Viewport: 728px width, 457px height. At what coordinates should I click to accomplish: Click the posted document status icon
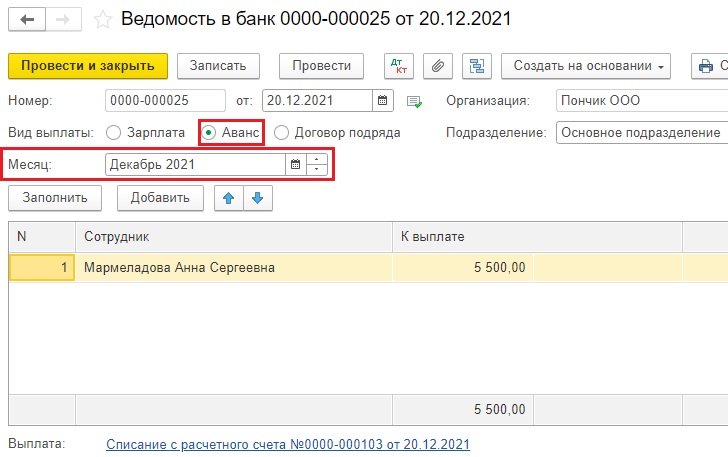414,101
